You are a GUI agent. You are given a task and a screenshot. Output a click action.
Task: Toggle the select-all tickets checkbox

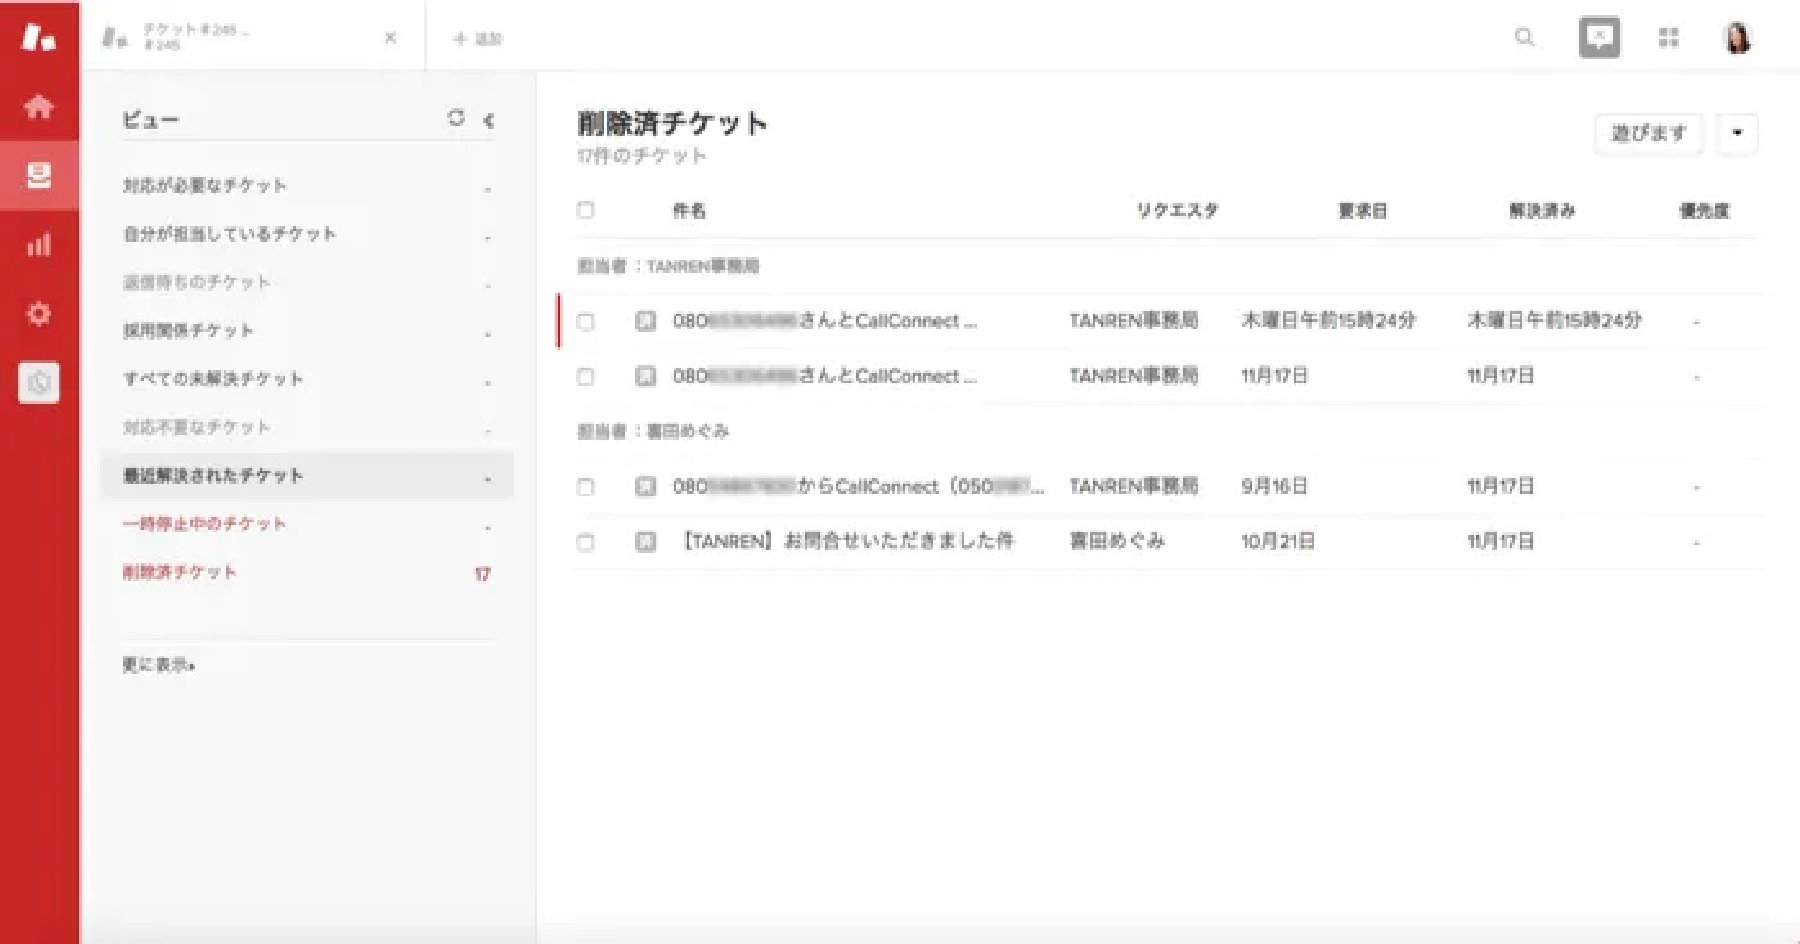[x=586, y=210]
